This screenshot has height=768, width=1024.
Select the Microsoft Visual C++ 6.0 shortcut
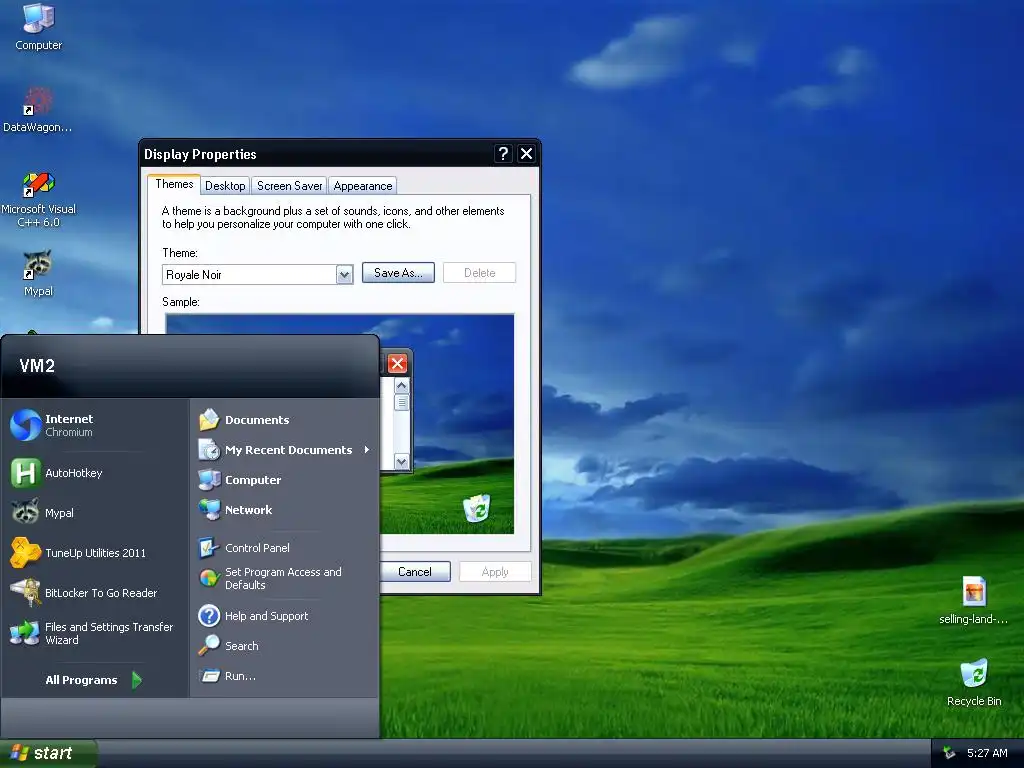38,199
